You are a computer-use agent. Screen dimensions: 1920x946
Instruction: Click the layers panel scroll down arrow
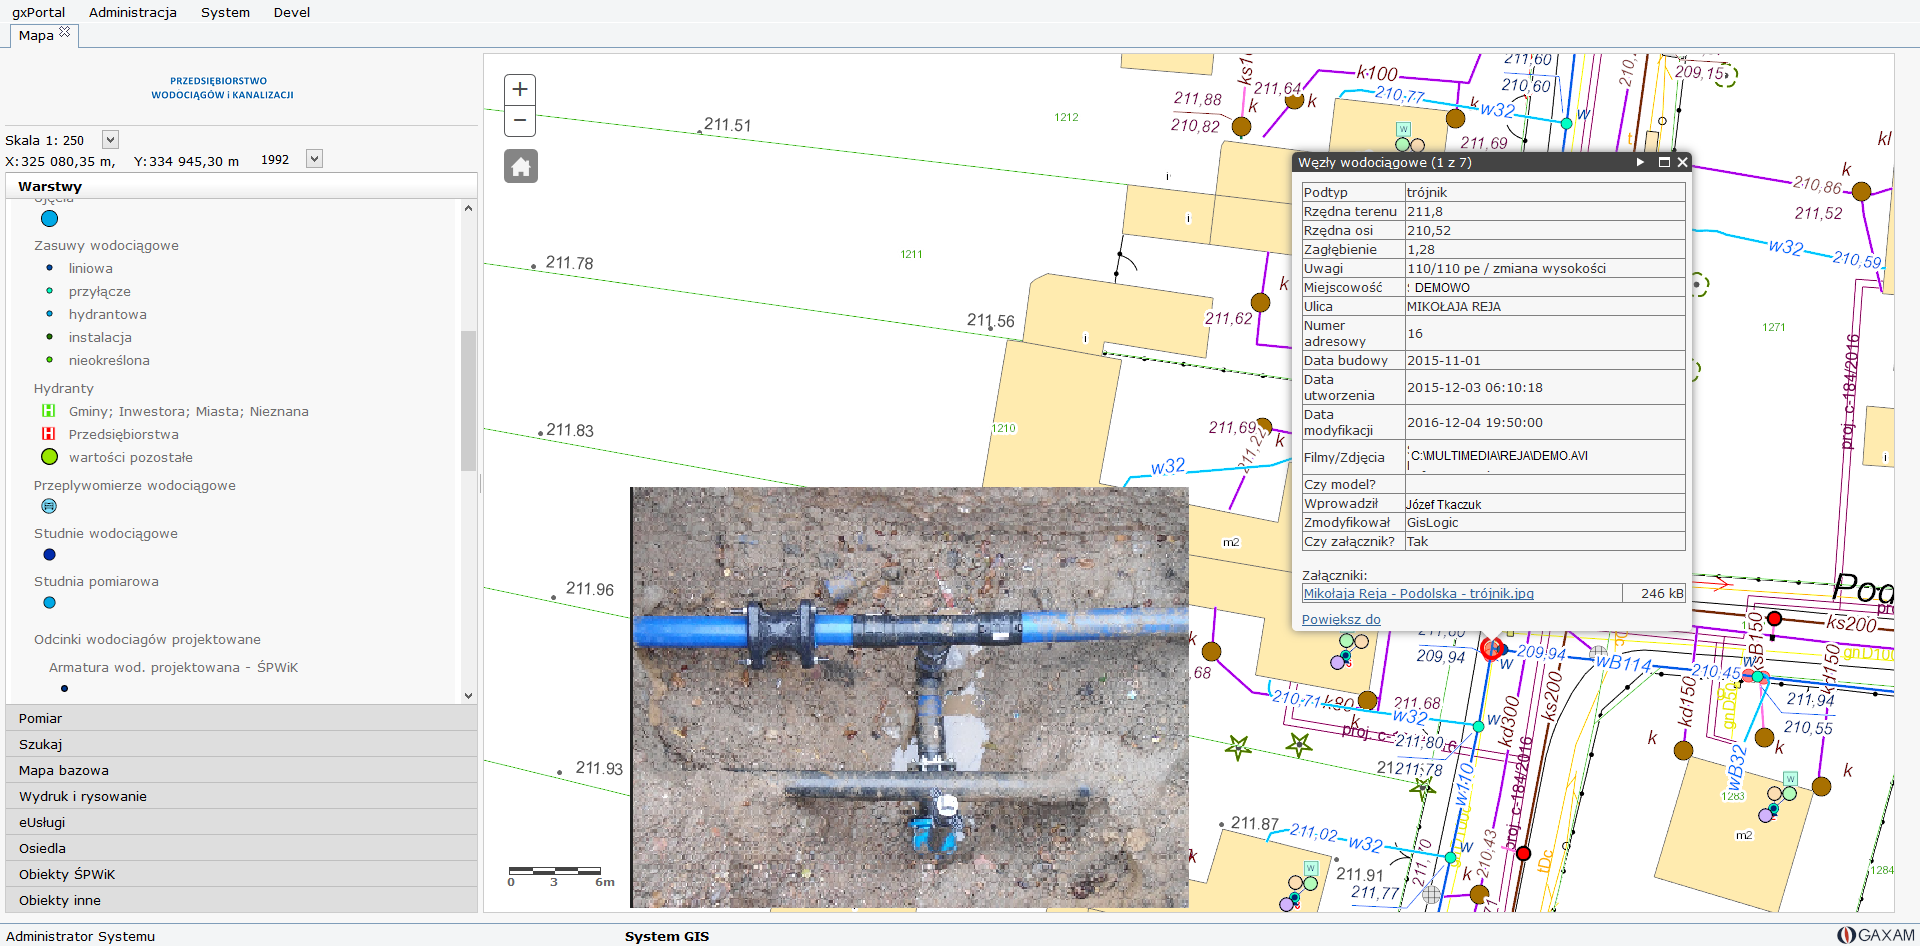[x=468, y=696]
